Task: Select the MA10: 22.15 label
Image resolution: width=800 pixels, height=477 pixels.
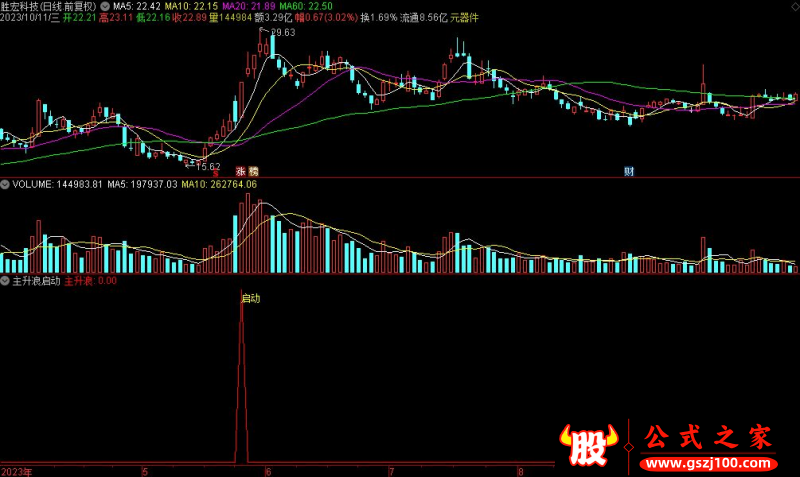Action: click(191, 6)
